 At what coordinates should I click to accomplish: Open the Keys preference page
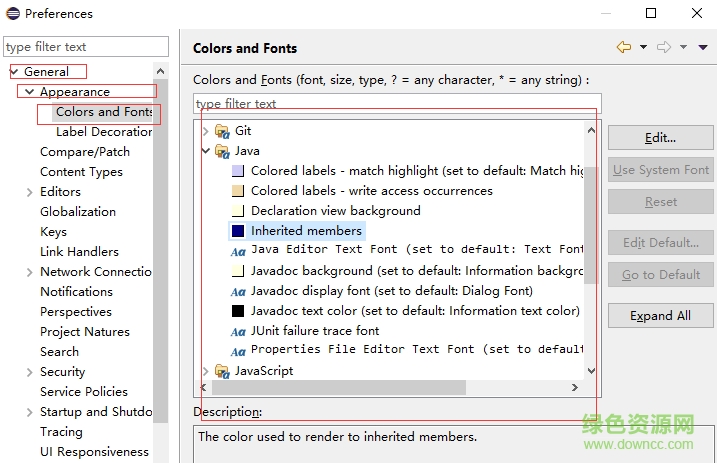[x=53, y=232]
